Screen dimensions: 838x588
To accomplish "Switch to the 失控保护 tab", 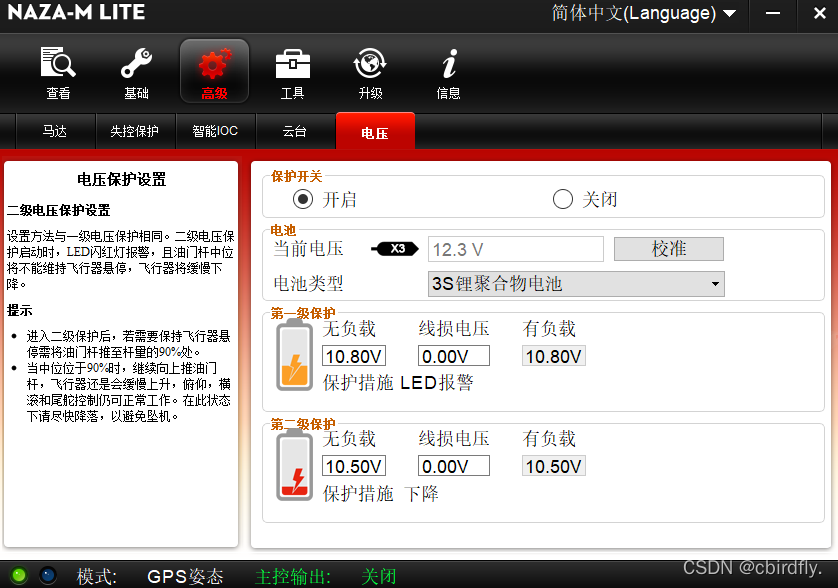I will (x=135, y=131).
